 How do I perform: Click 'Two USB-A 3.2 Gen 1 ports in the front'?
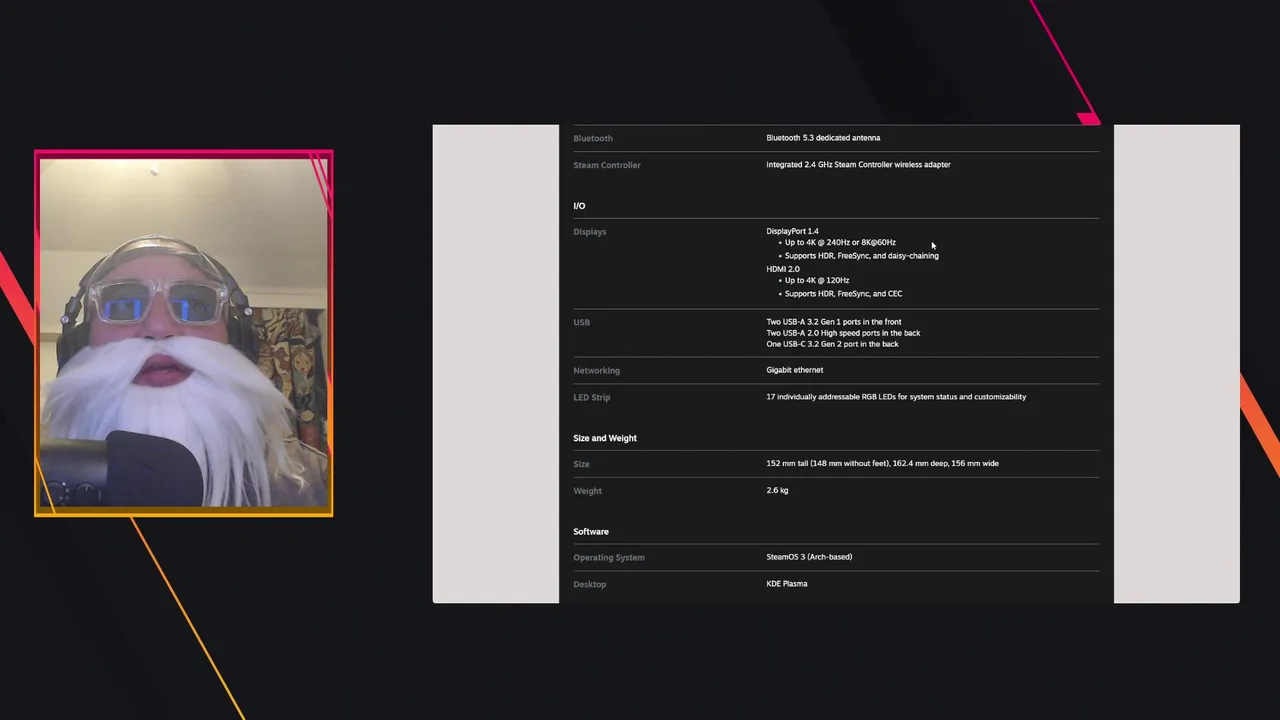click(x=834, y=322)
